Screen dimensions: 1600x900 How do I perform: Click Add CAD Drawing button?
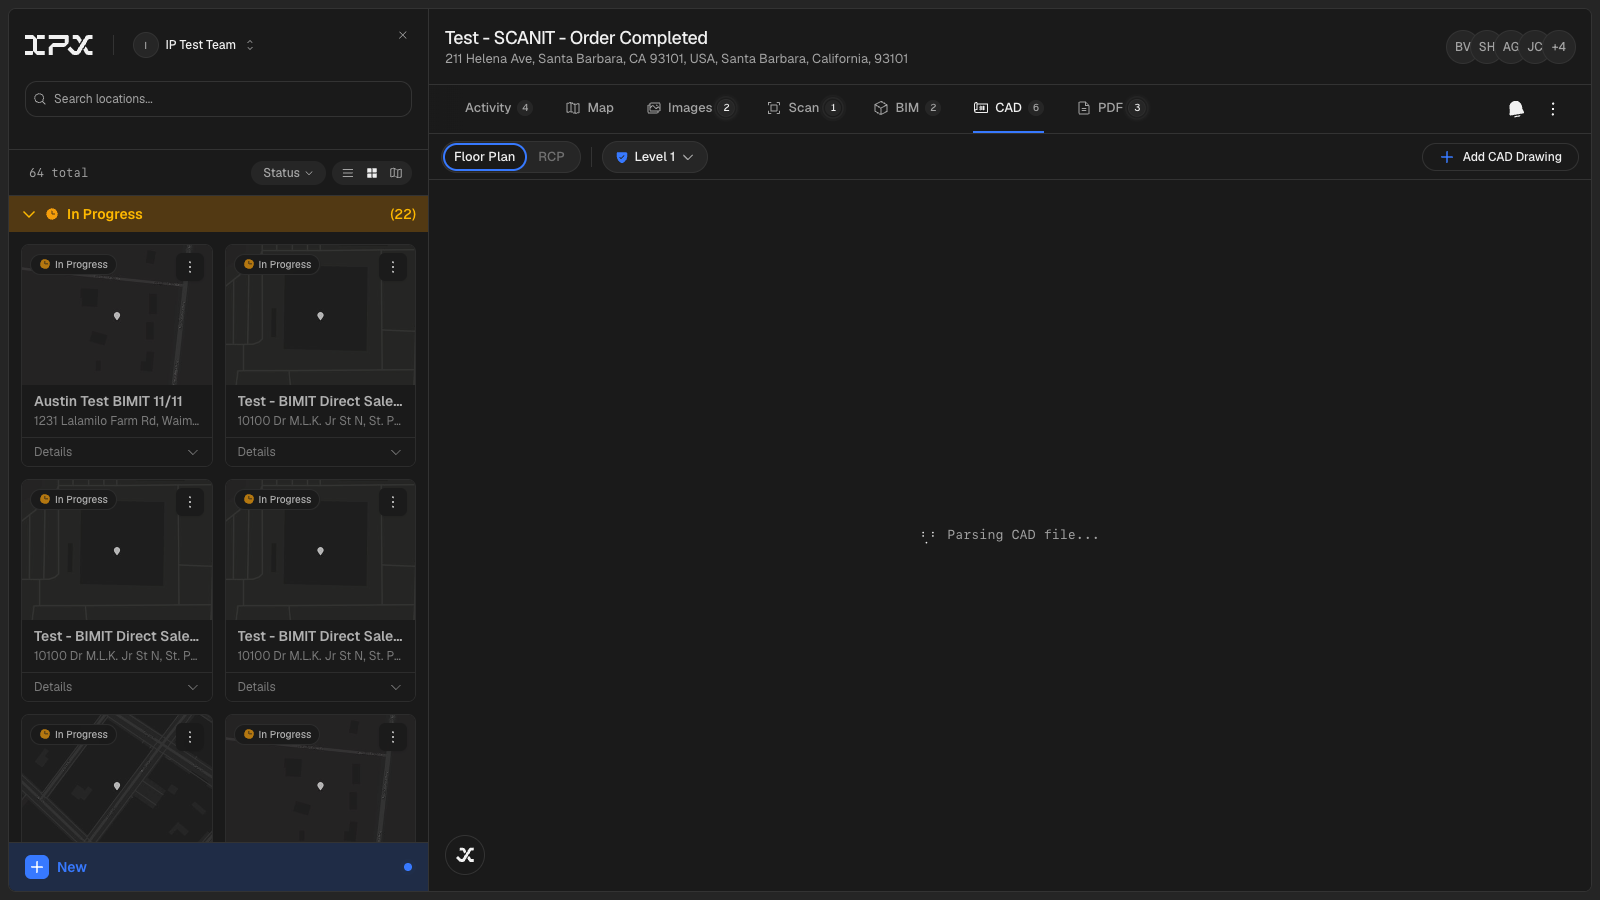pos(1500,157)
